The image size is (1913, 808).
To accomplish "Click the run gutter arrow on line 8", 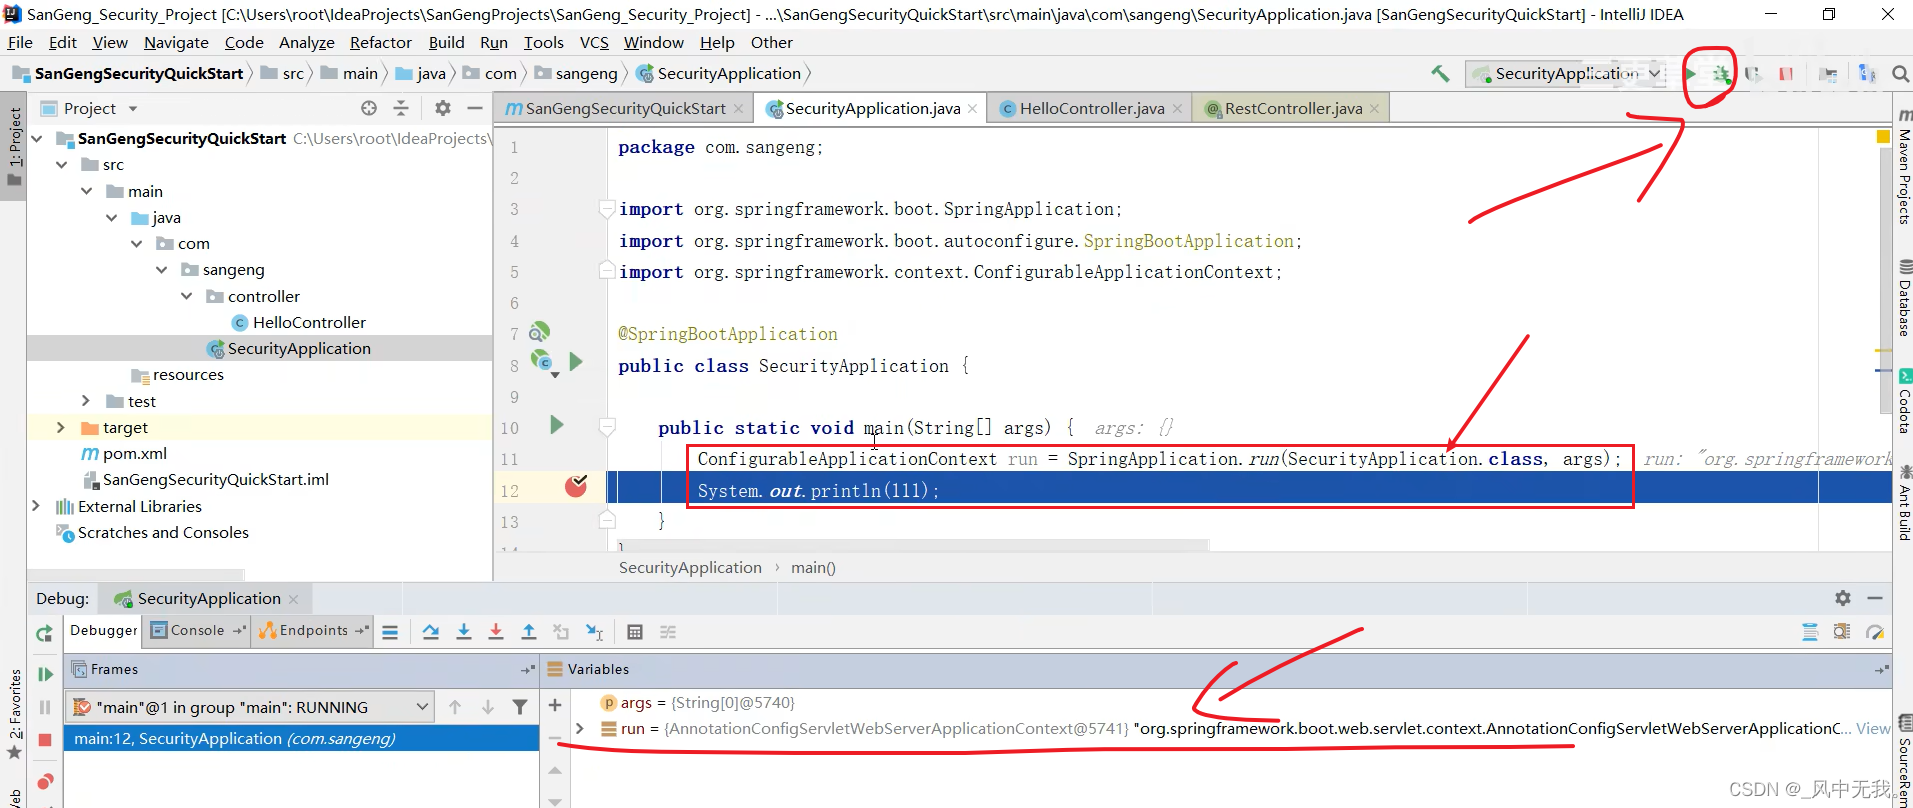I will pos(576,361).
